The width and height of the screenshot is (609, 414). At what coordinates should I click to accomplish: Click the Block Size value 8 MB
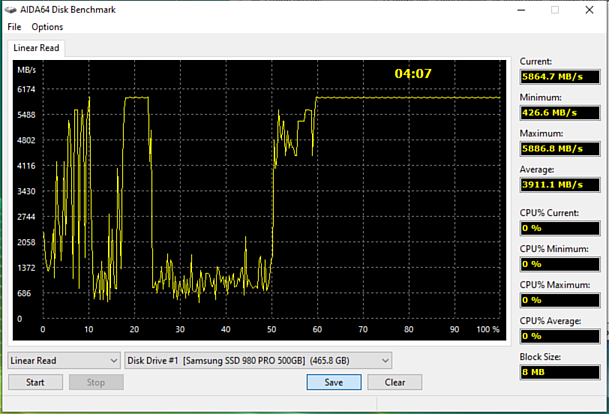[560, 372]
